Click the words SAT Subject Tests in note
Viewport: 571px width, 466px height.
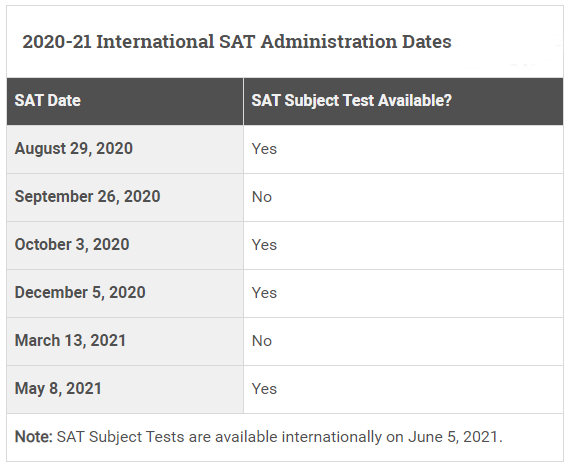pyautogui.click(x=121, y=437)
